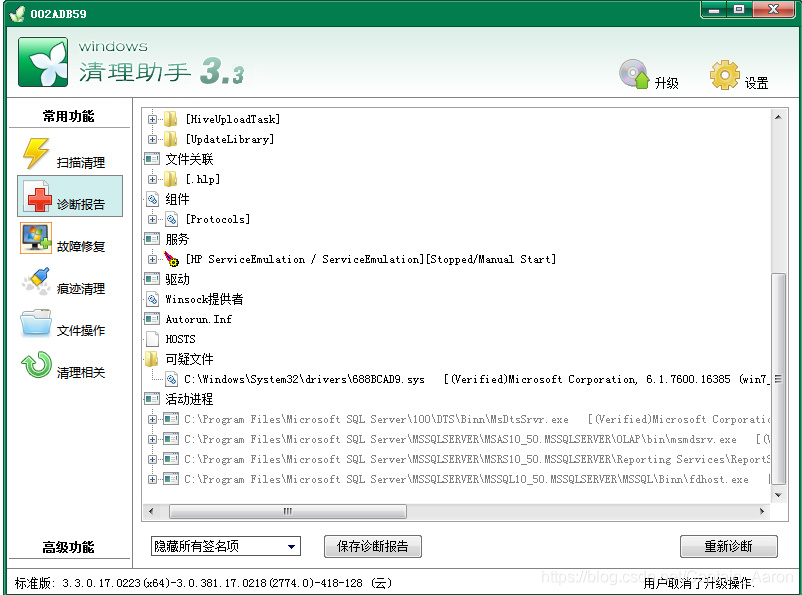Image resolution: width=802 pixels, height=595 pixels.
Task: Click 保存诊断报告 save report button
Action: [x=373, y=546]
